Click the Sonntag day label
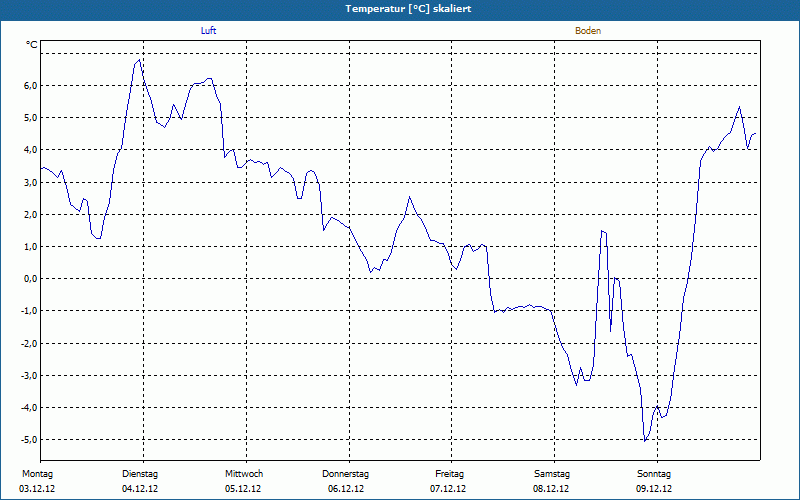Viewport: 800px width, 500px height. (x=654, y=474)
